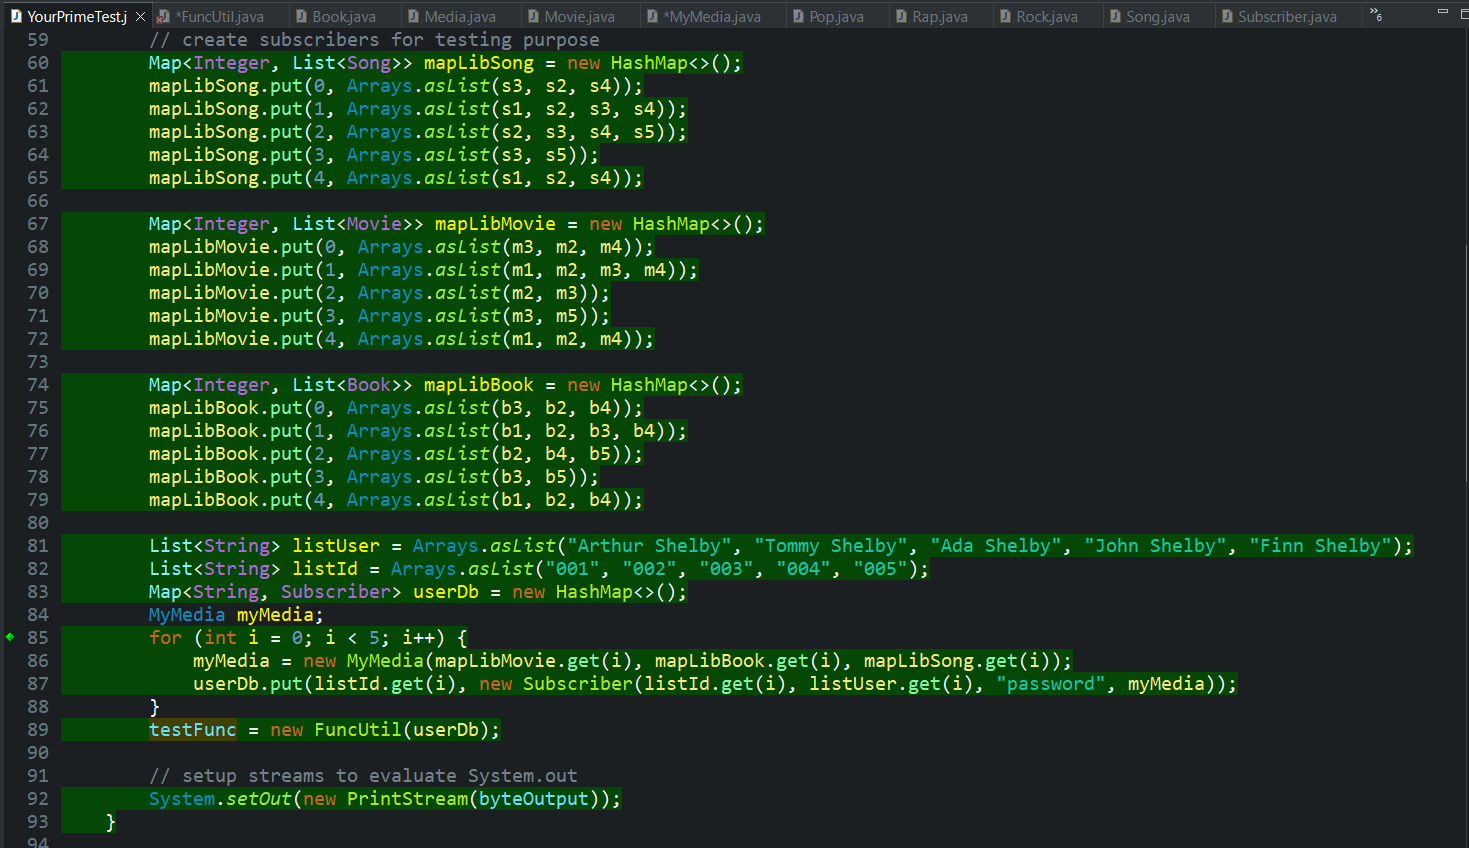Click "mapLibBook.get(i)" on line 86
This screenshot has width=1469, height=848.
[x=749, y=661]
